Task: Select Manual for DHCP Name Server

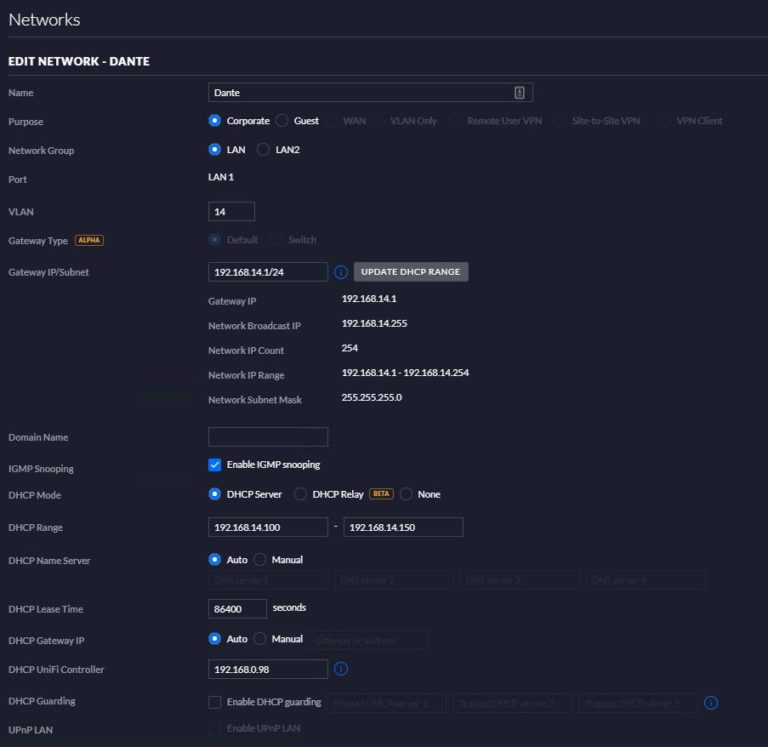Action: click(260, 560)
